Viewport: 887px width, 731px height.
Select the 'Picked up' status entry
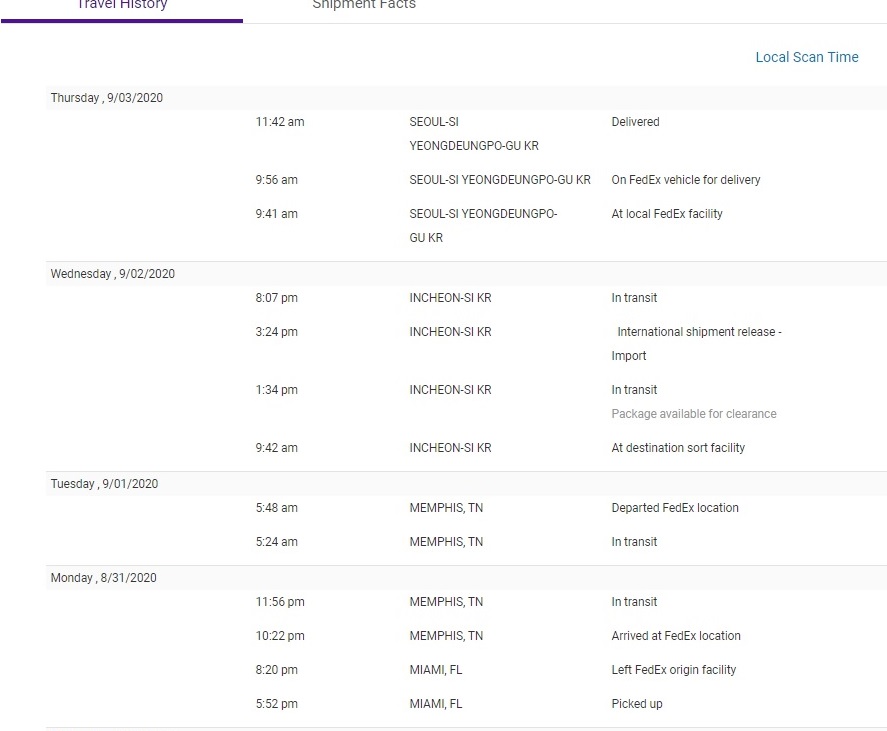point(637,704)
